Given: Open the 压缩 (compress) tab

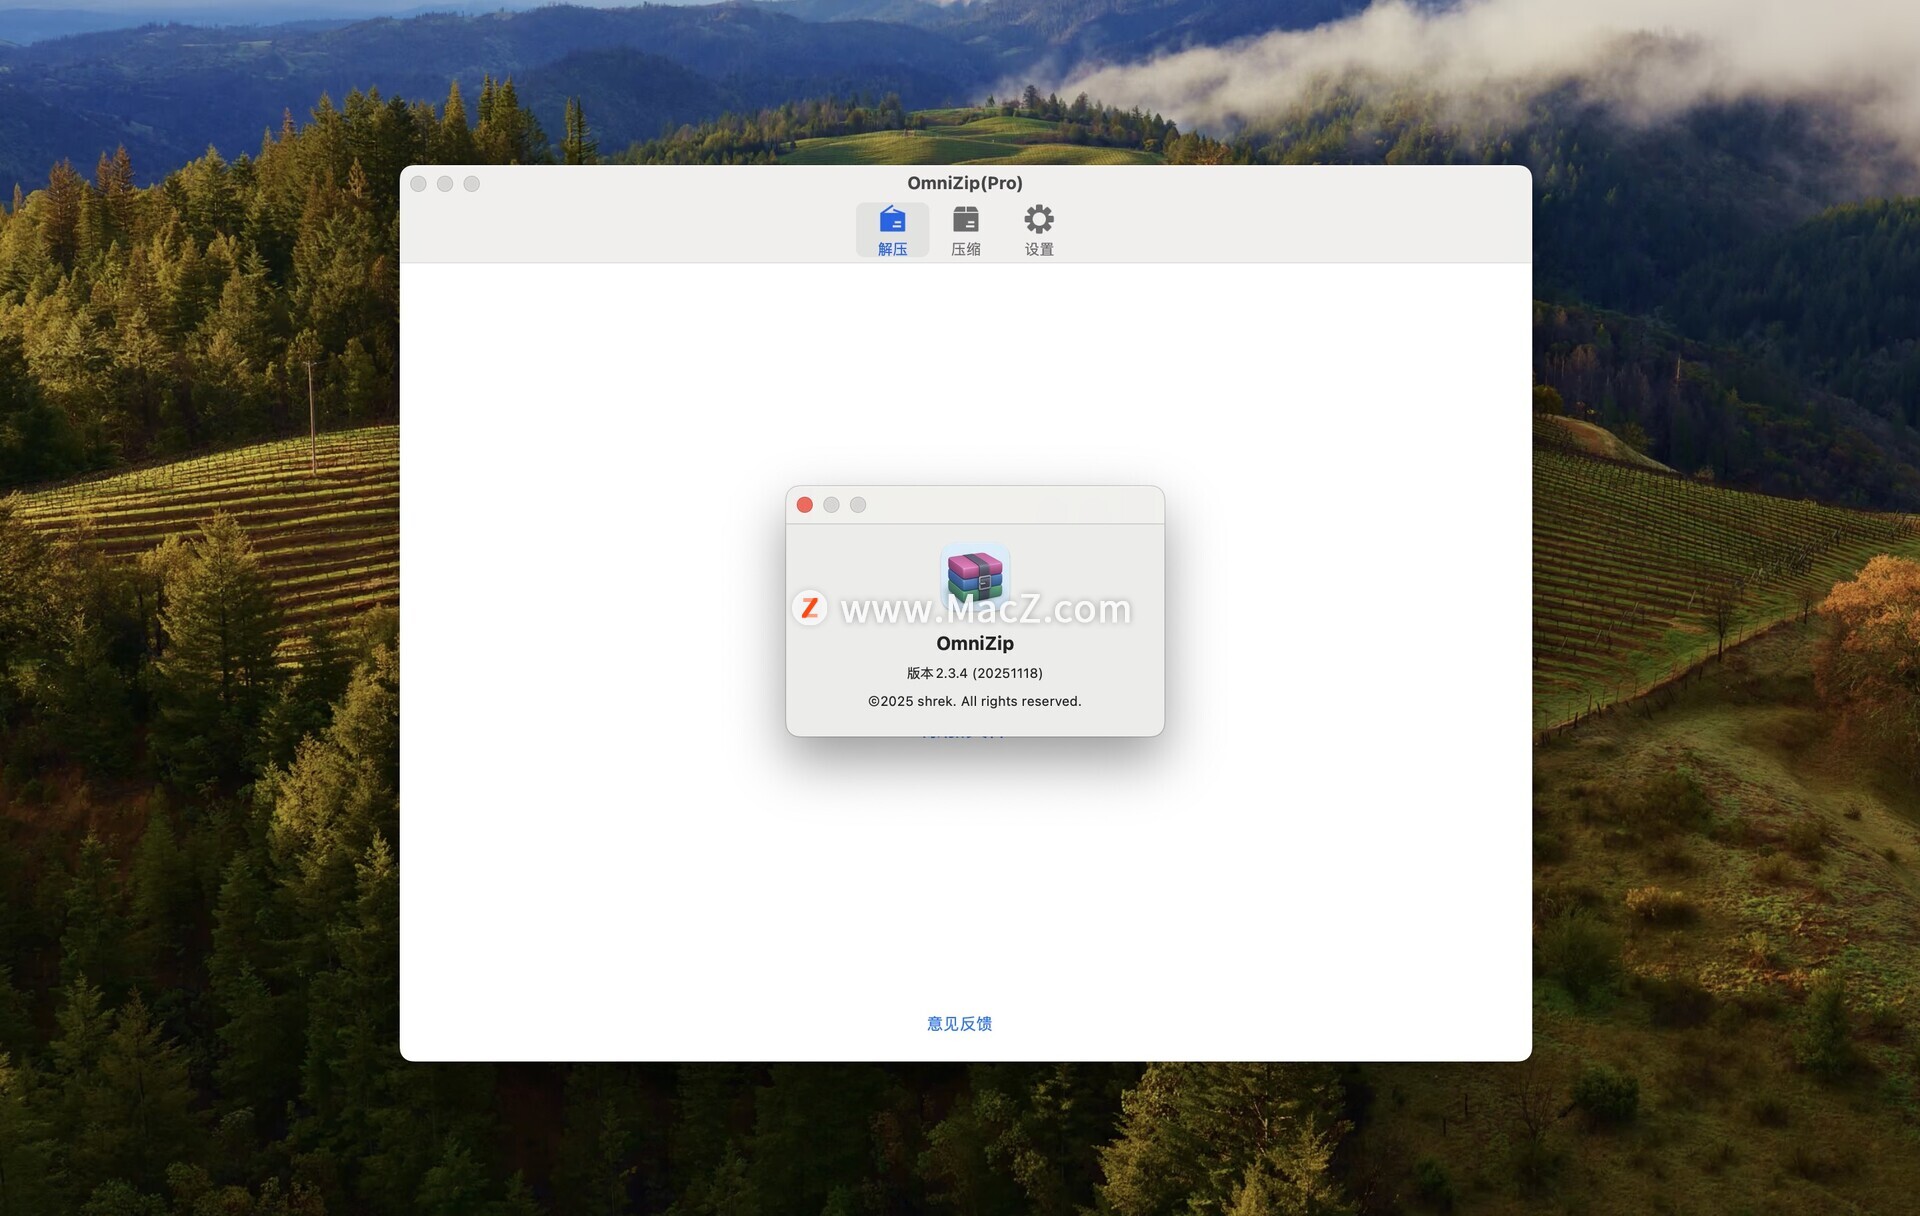Looking at the screenshot, I should 965,230.
